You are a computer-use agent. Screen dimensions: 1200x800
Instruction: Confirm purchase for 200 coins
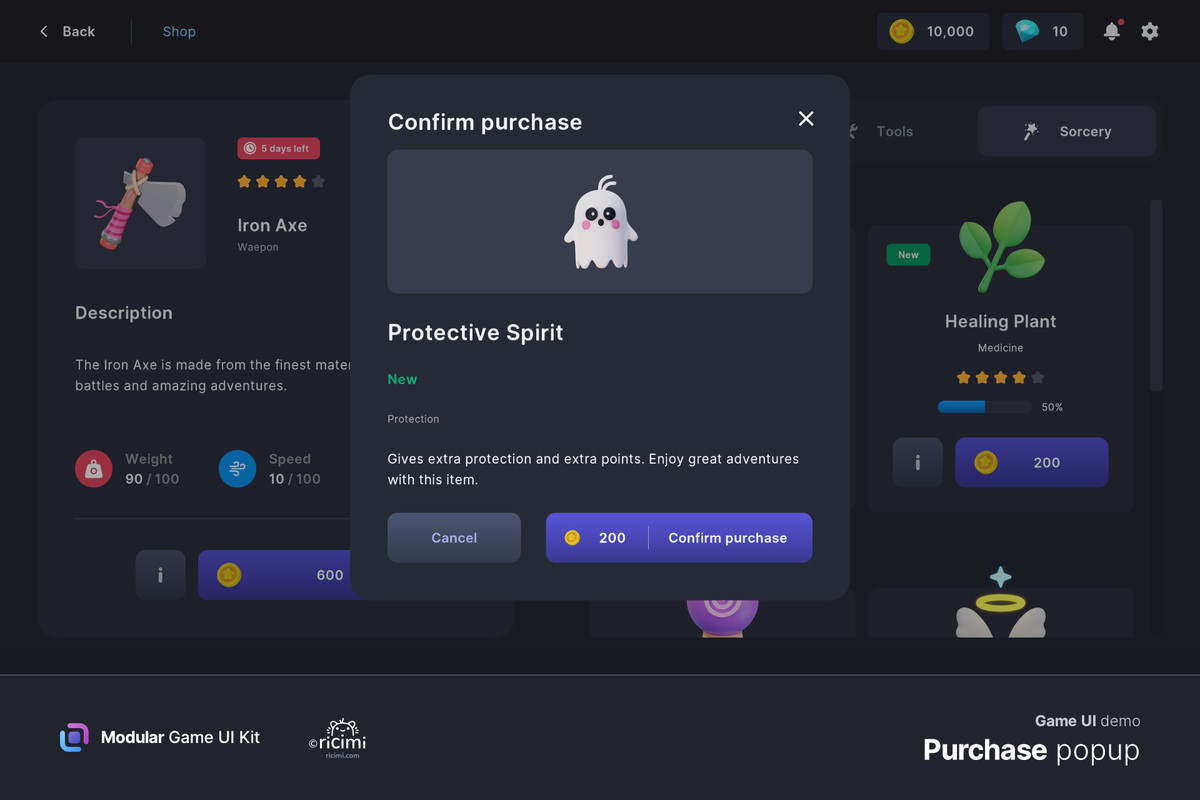pos(679,538)
